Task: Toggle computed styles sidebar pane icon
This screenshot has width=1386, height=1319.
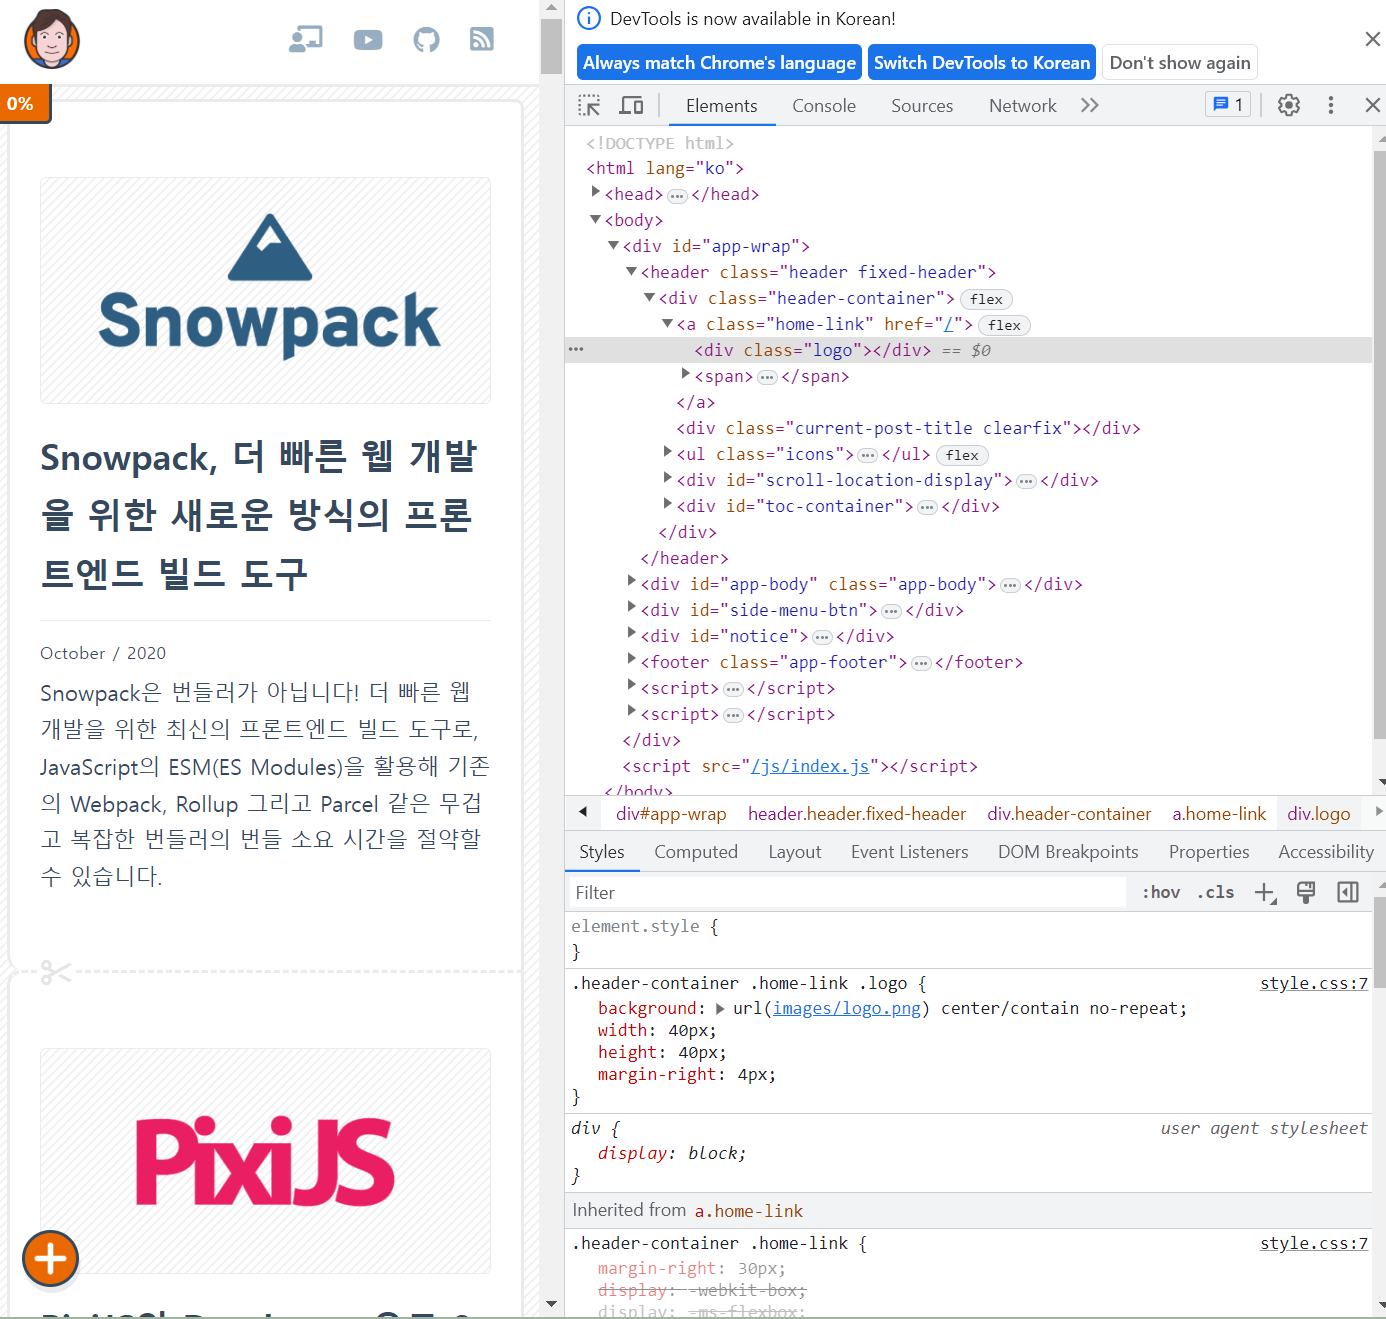Action: (x=1348, y=892)
